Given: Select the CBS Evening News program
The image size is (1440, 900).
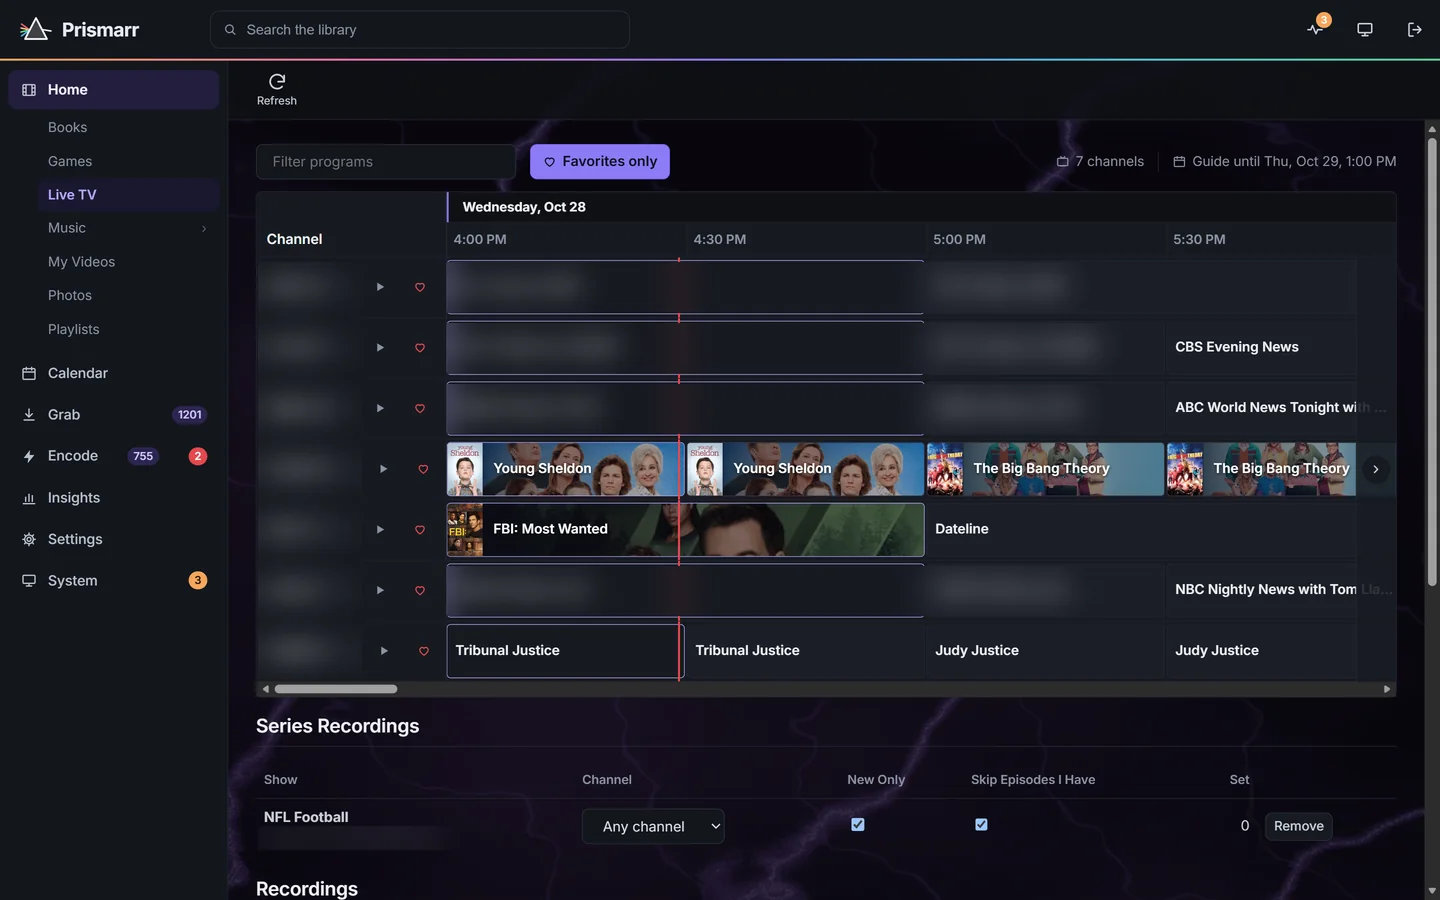Looking at the screenshot, I should coord(1261,347).
